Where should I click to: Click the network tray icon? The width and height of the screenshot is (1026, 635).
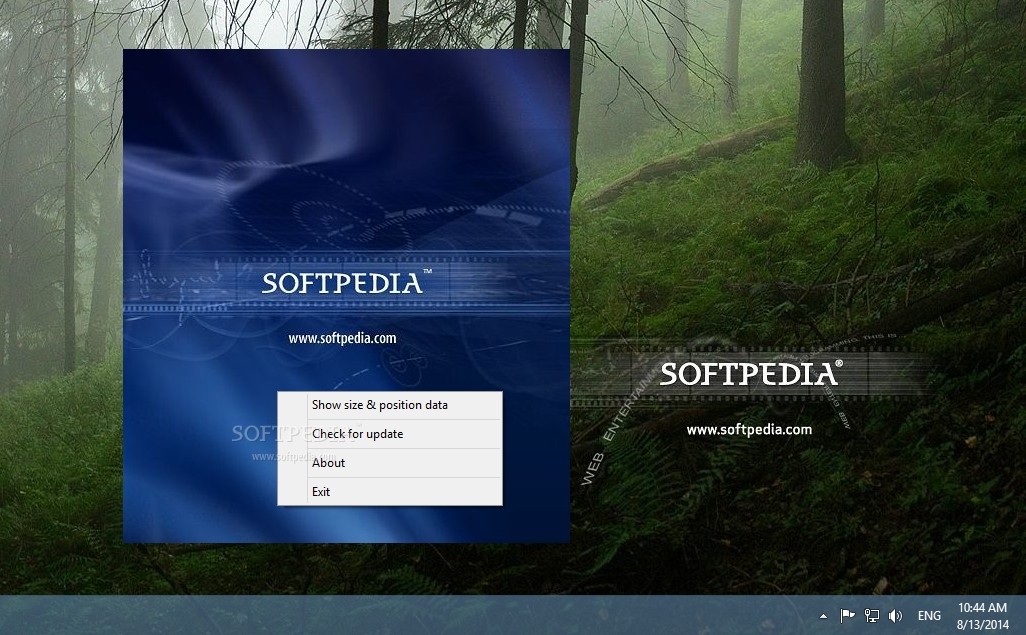click(872, 615)
